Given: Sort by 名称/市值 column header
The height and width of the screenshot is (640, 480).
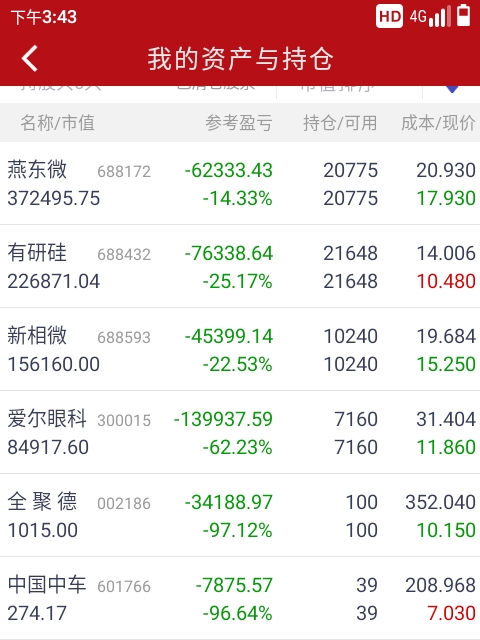Looking at the screenshot, I should [x=58, y=123].
